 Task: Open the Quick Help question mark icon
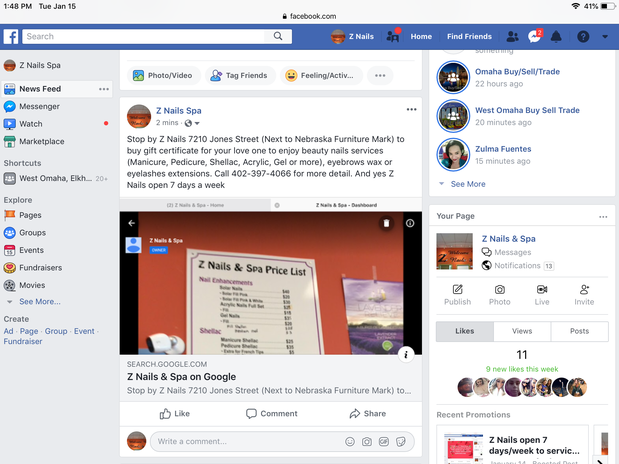pyautogui.click(x=583, y=37)
